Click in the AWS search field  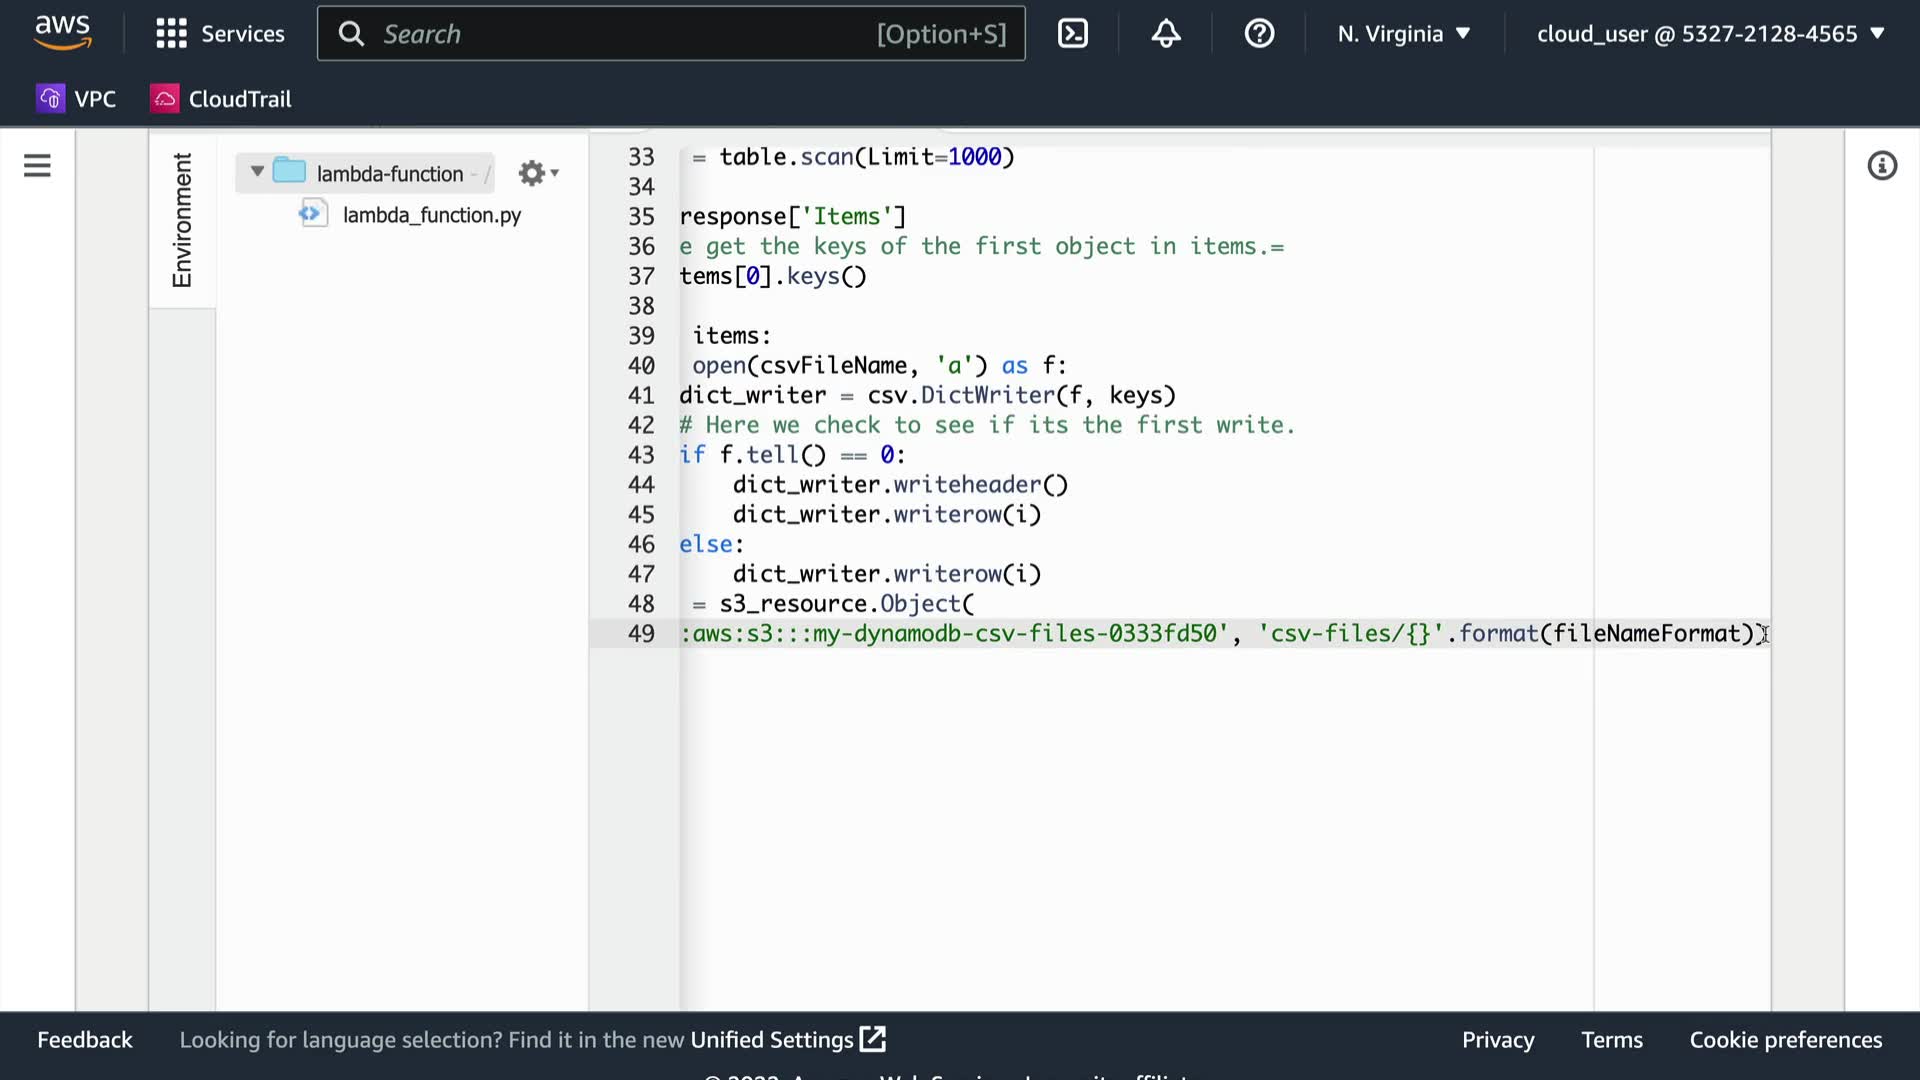620,34
